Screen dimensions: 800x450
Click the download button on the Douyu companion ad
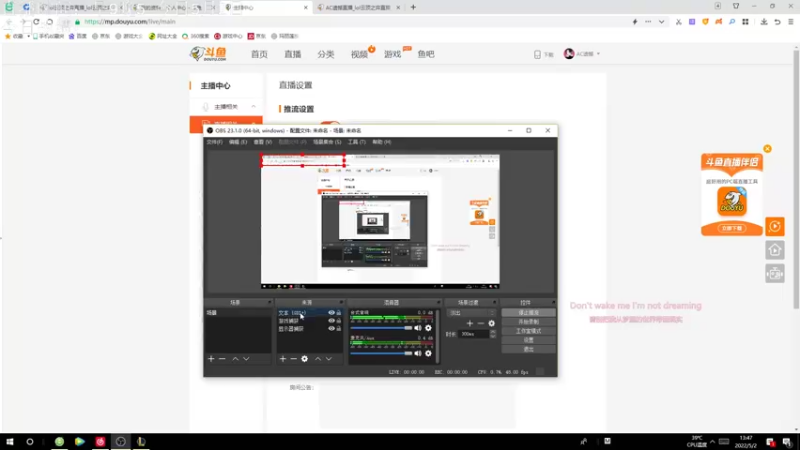point(732,228)
